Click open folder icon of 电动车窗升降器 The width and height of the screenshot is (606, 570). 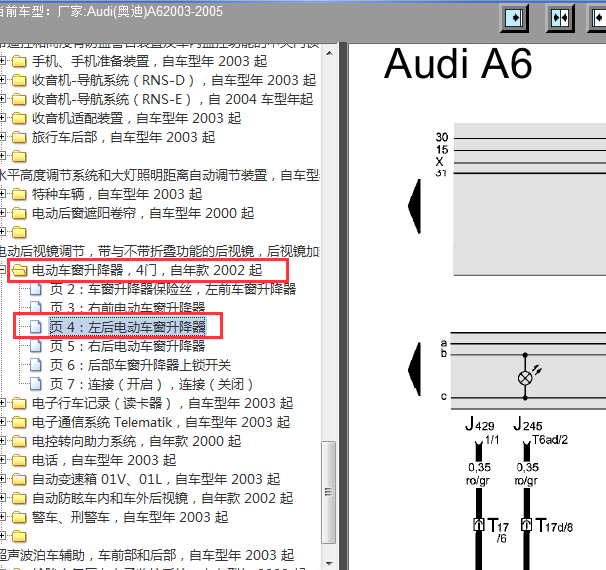click(19, 270)
